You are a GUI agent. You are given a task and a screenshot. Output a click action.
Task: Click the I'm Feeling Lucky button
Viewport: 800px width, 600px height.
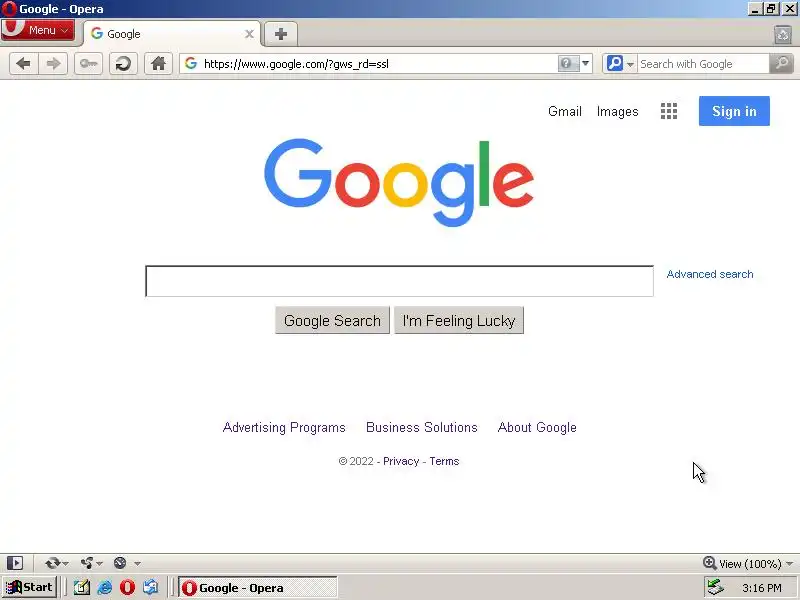pos(459,320)
